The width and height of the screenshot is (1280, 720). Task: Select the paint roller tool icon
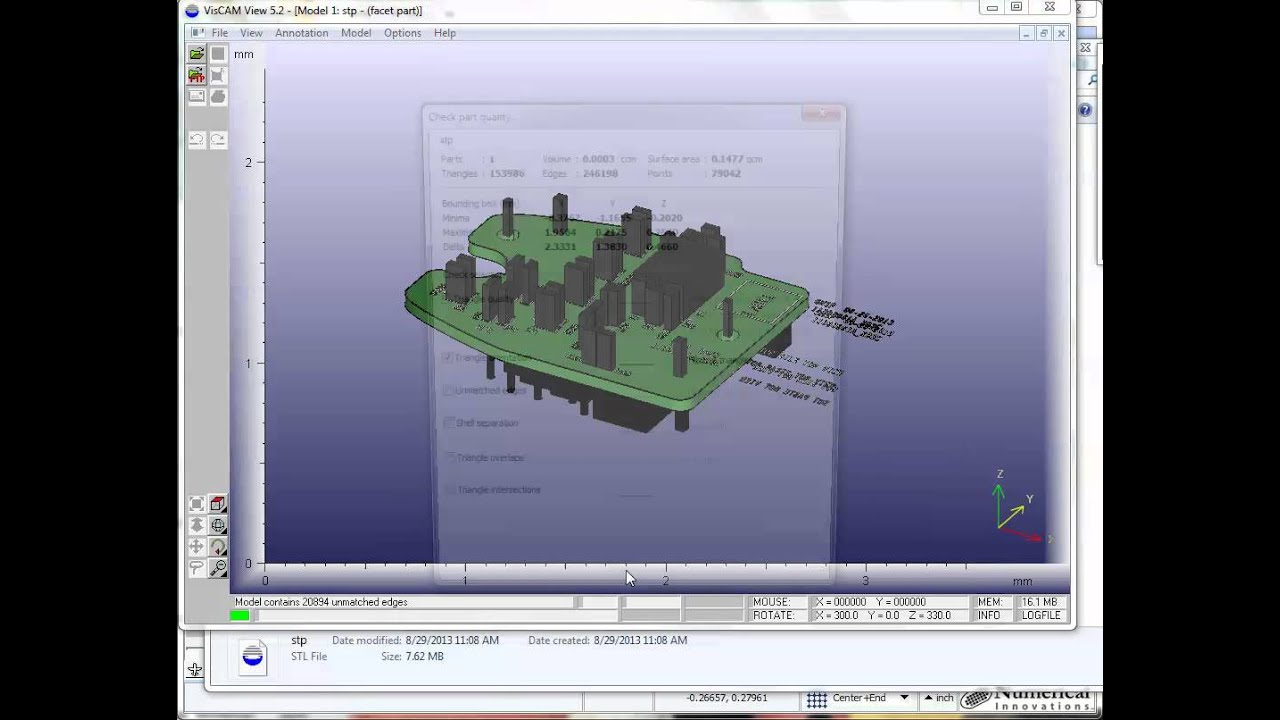[x=197, y=568]
